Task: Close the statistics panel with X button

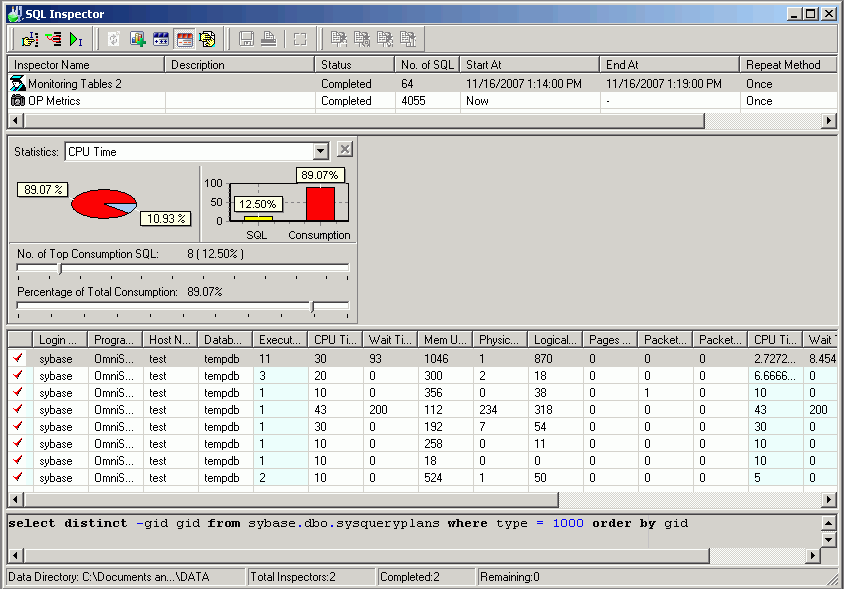Action: coord(345,150)
